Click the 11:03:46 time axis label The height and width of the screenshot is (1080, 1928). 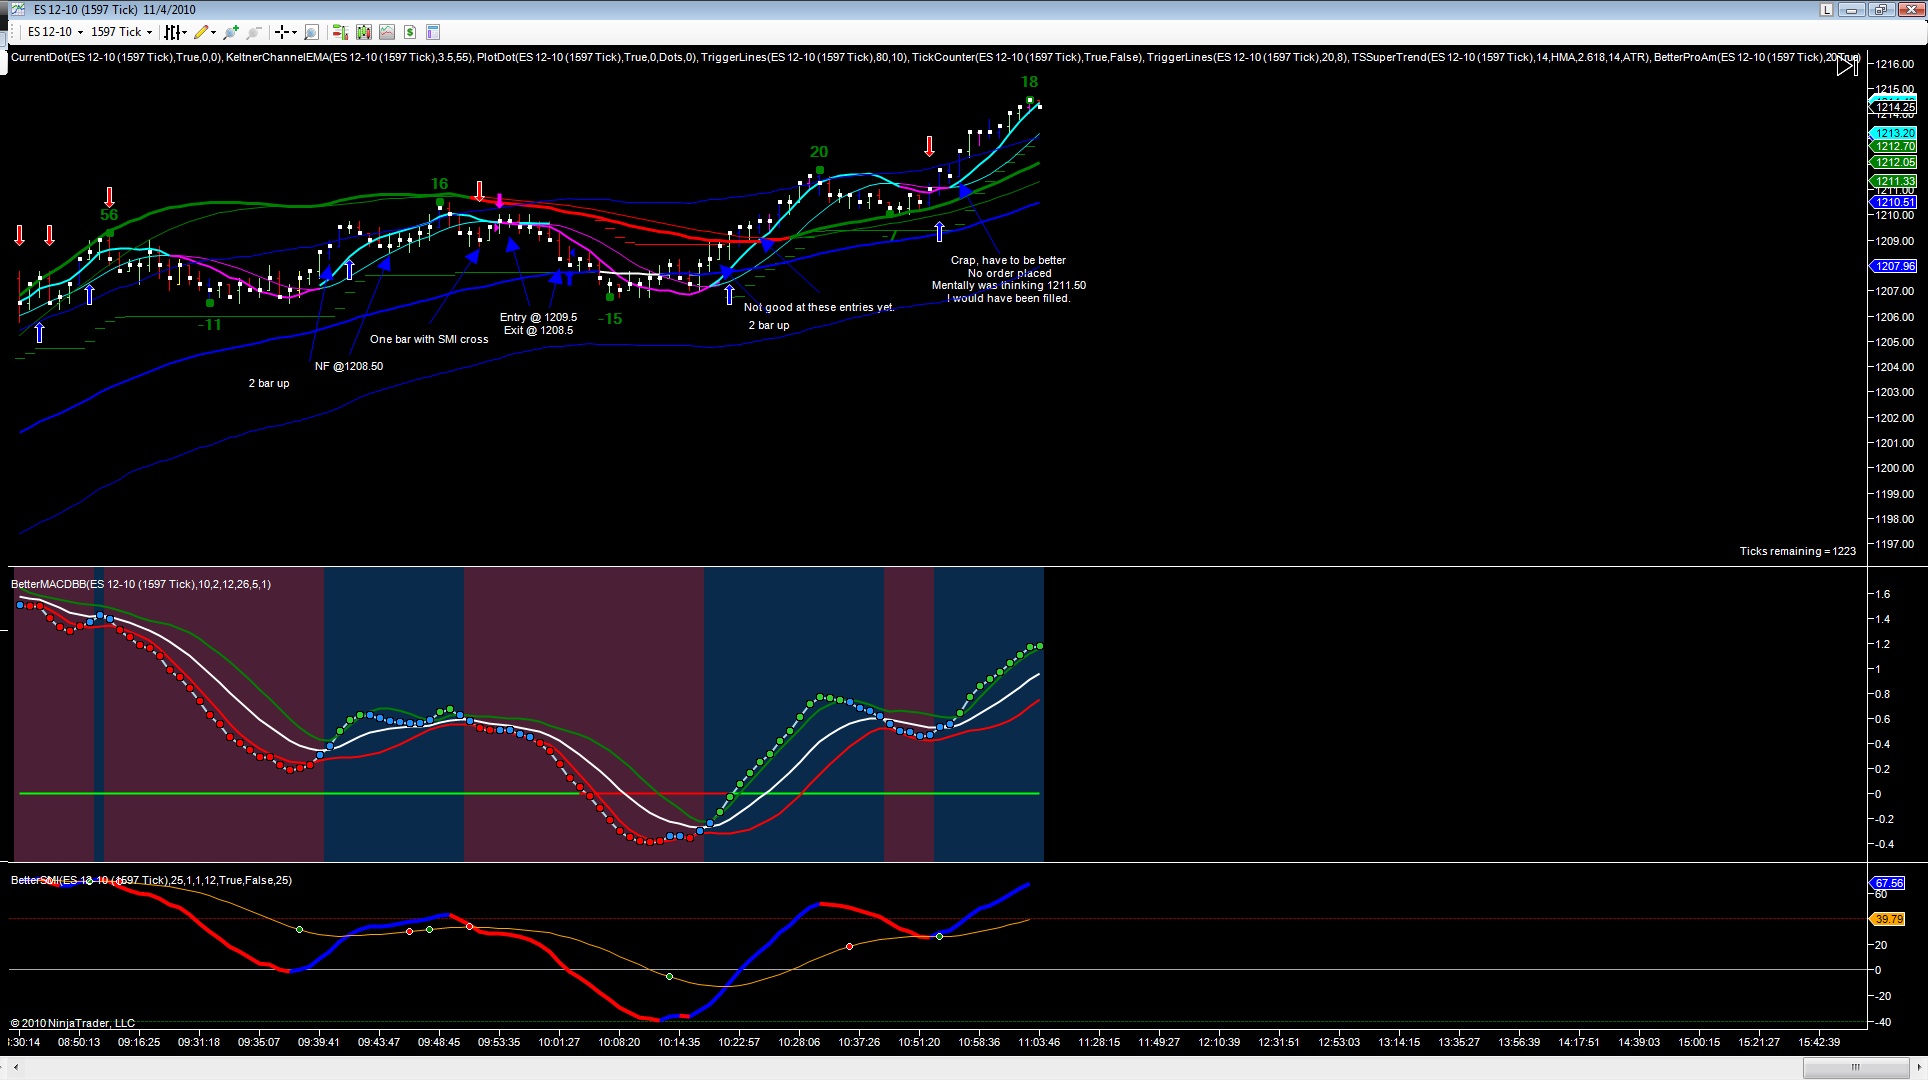[x=1039, y=1042]
